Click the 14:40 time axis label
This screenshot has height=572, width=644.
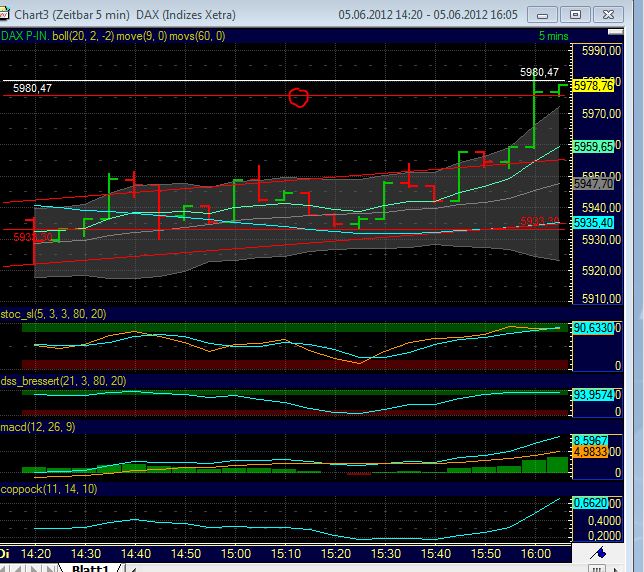(x=136, y=554)
